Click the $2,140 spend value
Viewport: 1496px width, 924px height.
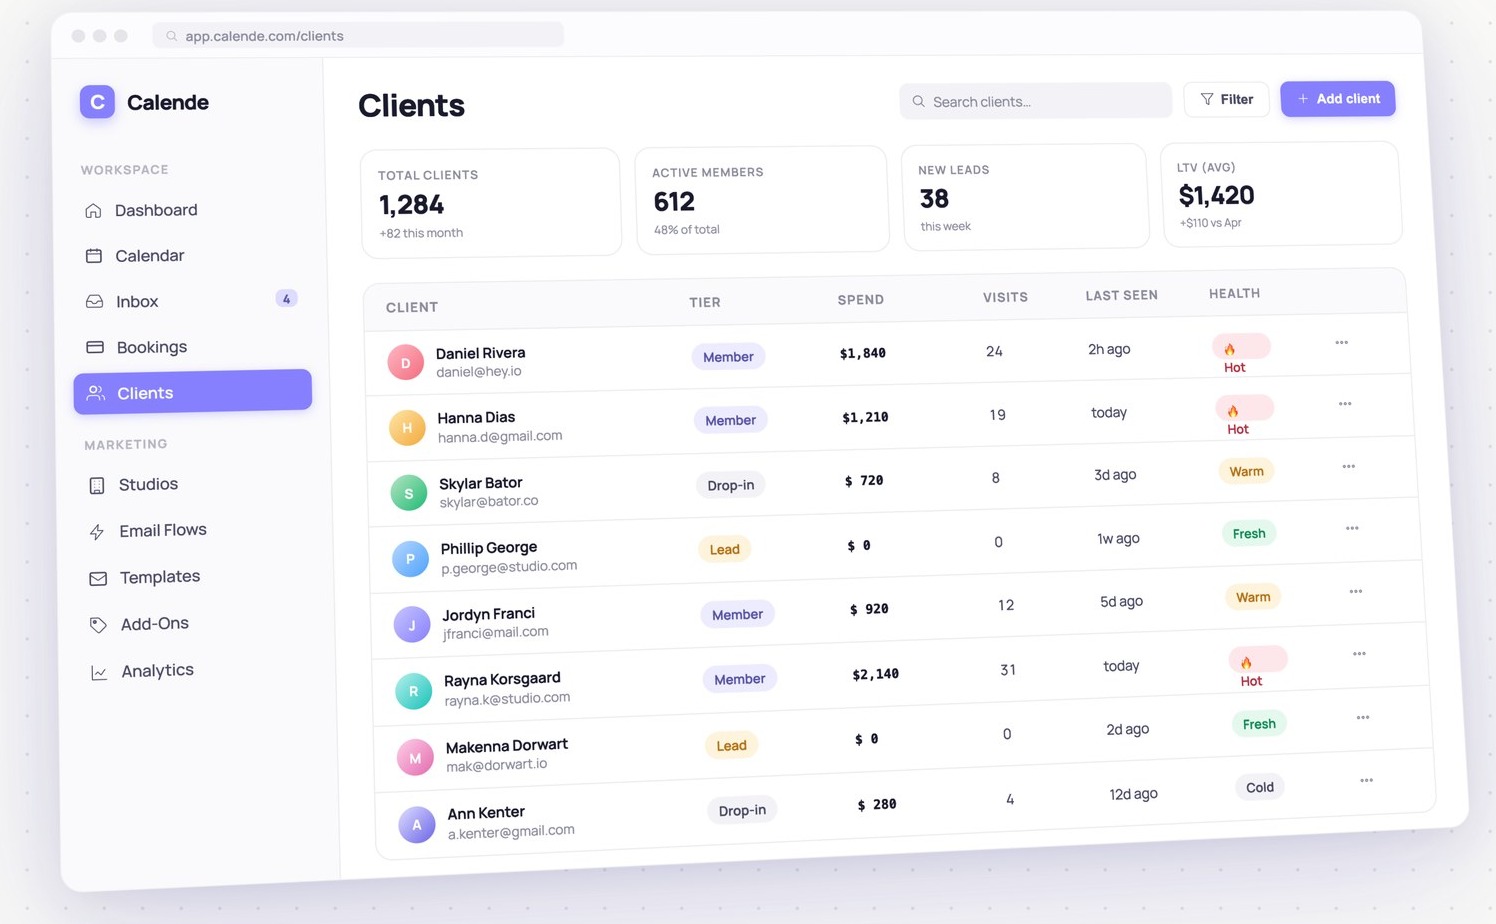876,674
